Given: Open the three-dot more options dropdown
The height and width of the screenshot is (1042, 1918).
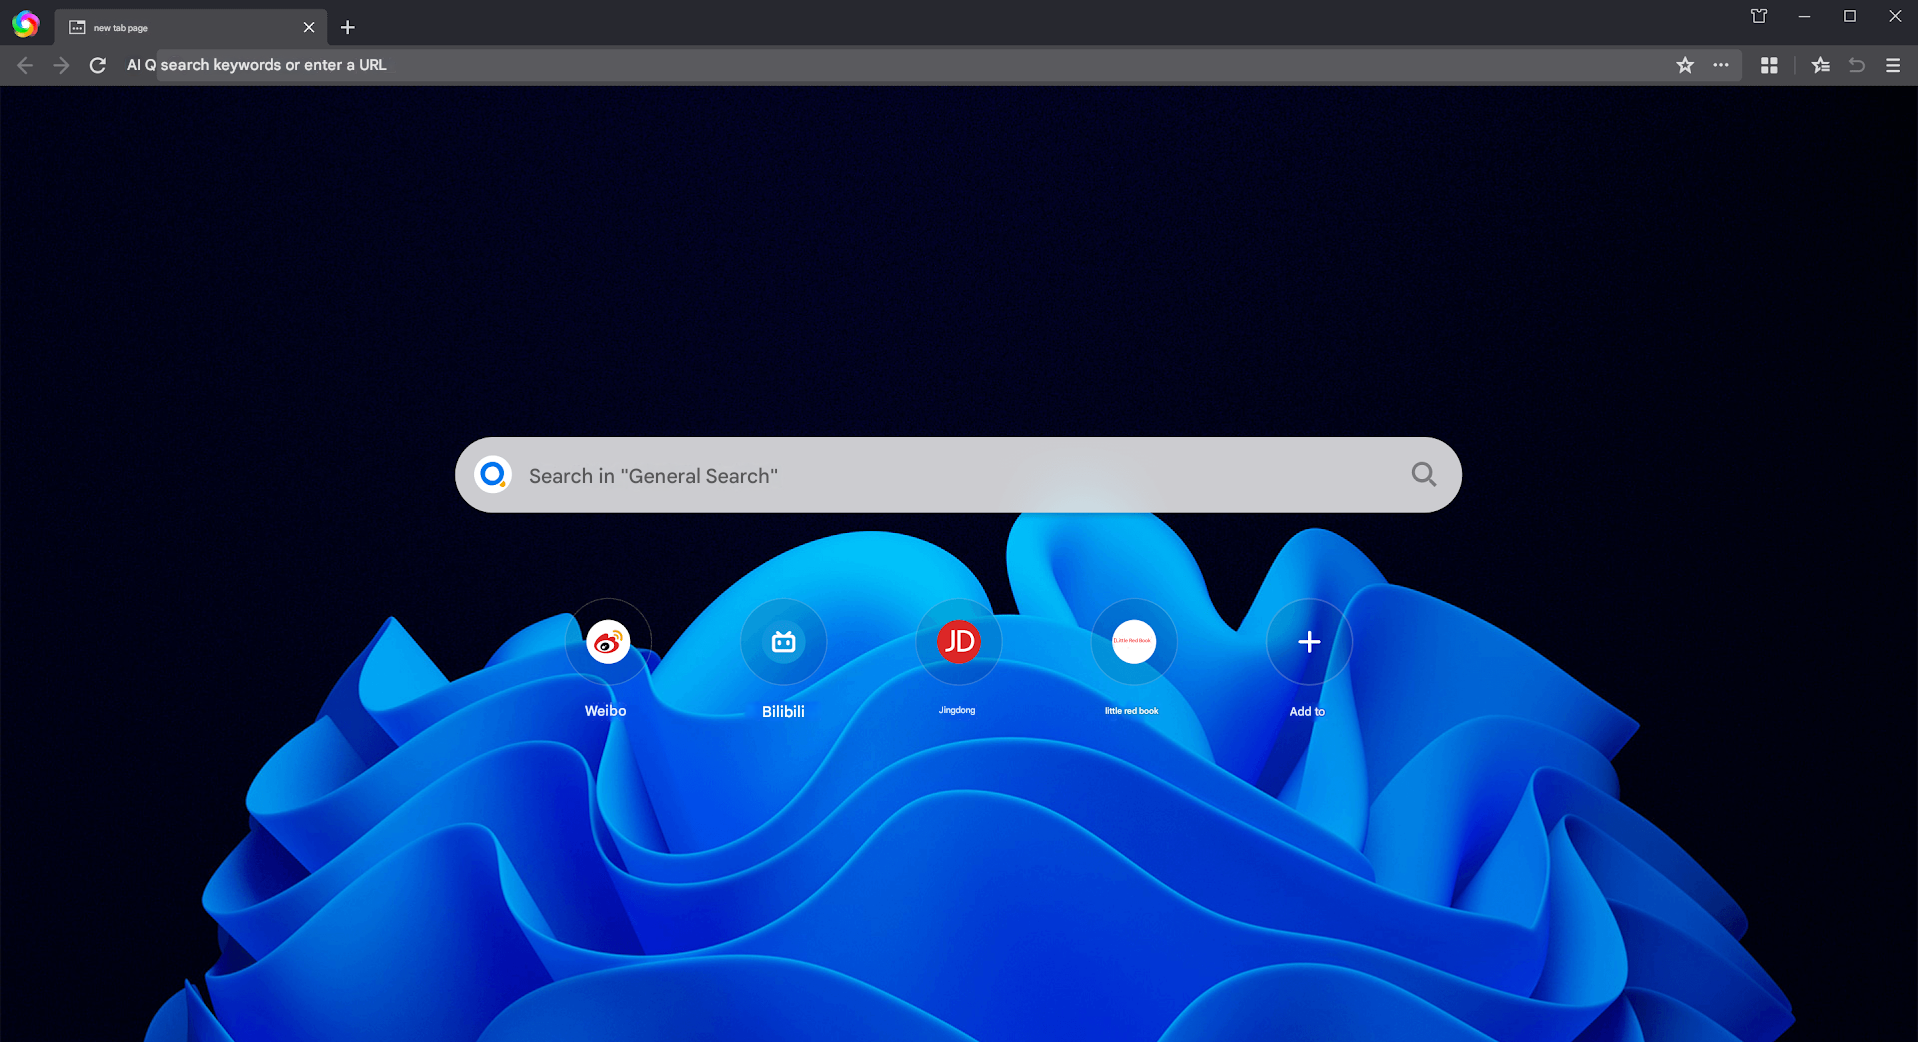Looking at the screenshot, I should (1721, 65).
